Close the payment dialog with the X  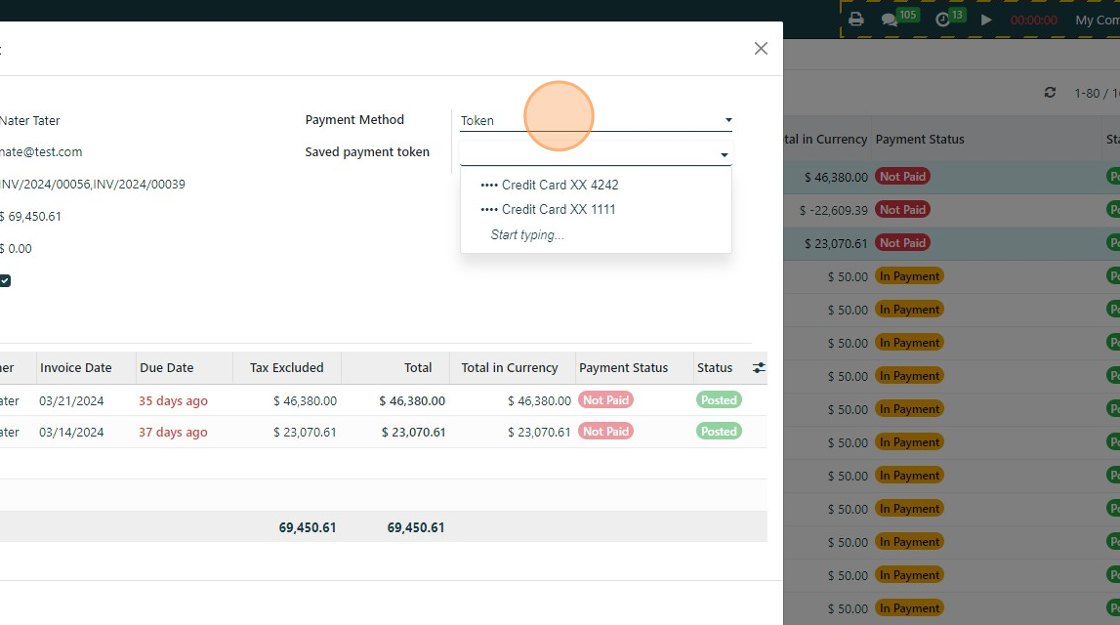(x=761, y=49)
